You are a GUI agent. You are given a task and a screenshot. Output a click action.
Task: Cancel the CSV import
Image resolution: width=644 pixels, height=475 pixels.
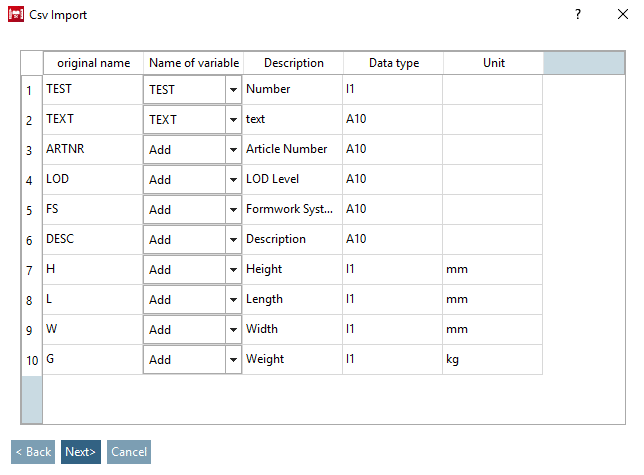(x=129, y=452)
